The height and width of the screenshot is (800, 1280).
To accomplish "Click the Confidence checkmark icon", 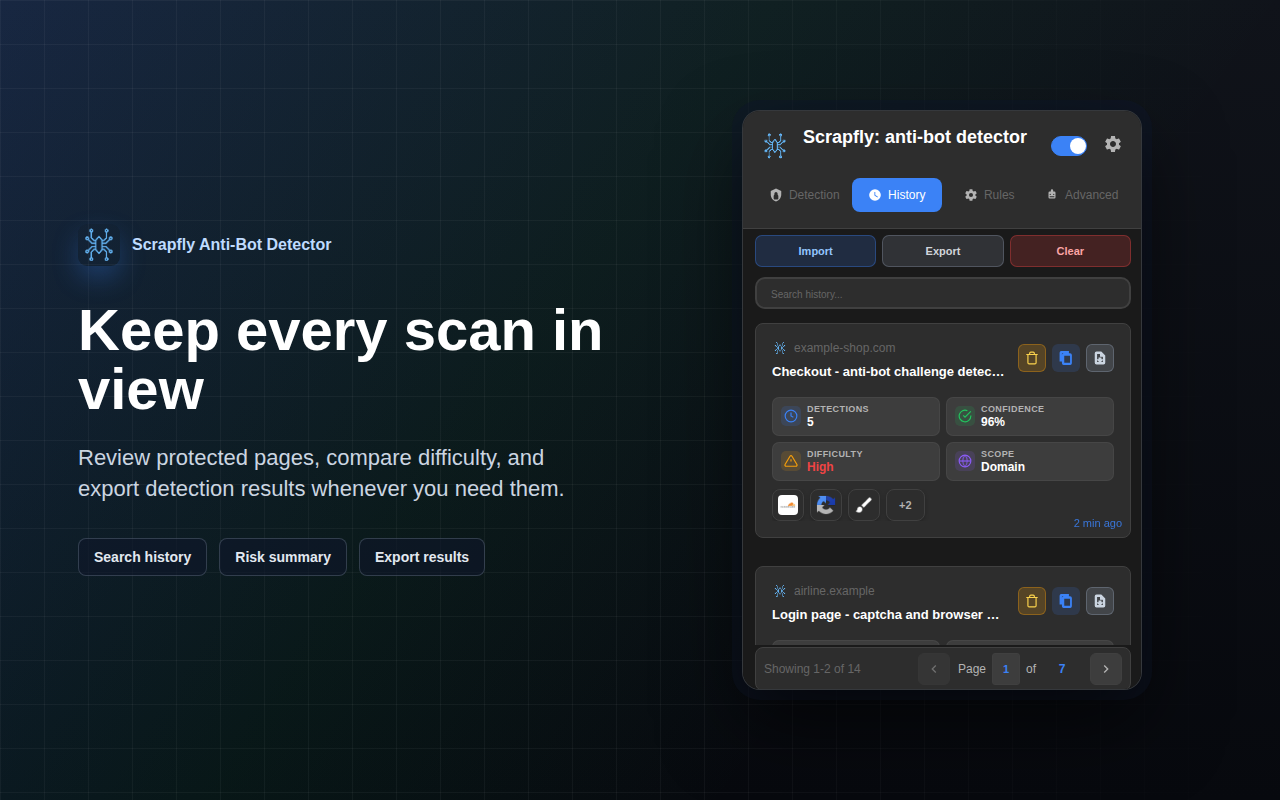I will coord(965,416).
